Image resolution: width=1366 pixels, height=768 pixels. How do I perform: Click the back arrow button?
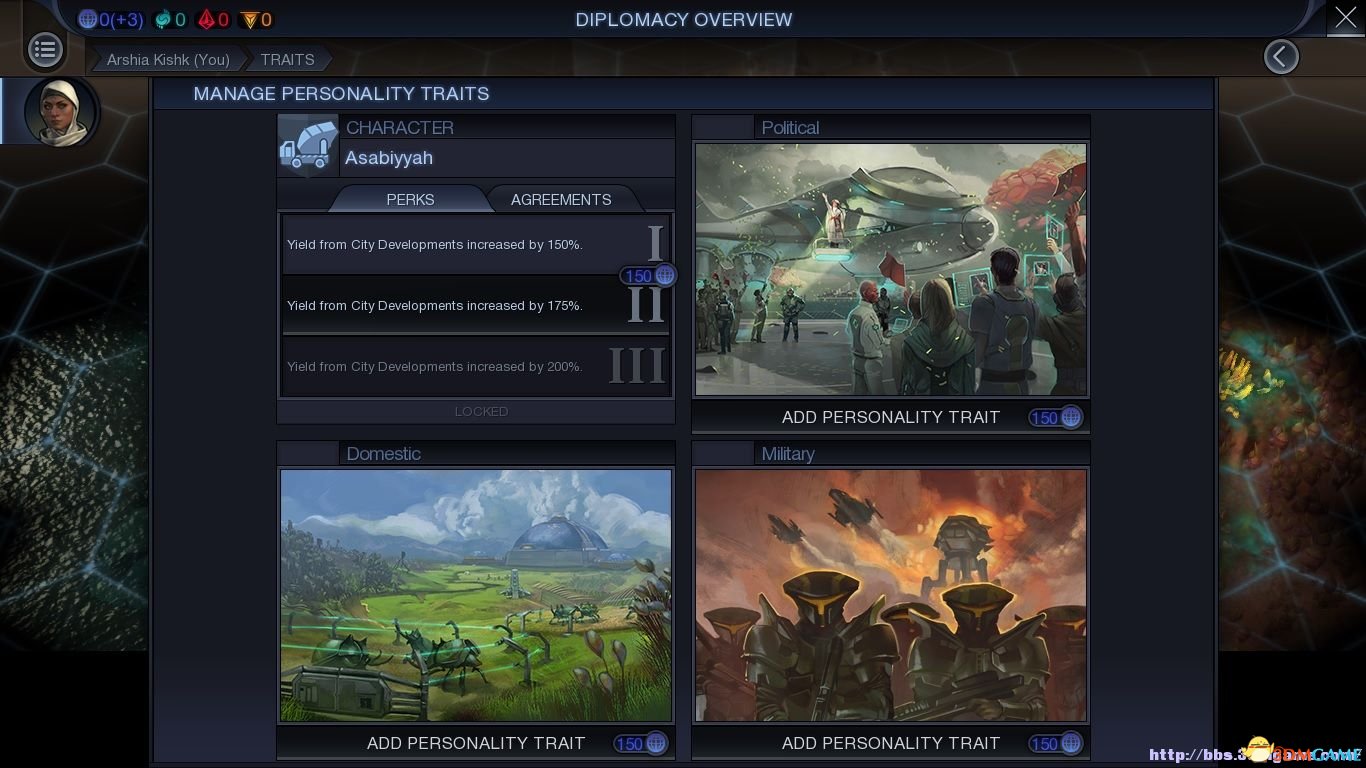(1281, 57)
